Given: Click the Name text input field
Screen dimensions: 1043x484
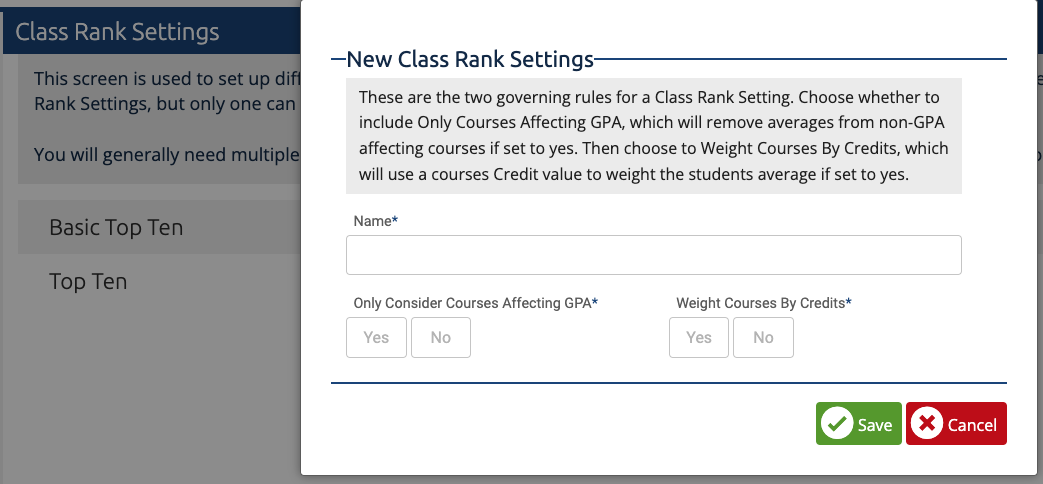Looking at the screenshot, I should pyautogui.click(x=653, y=255).
